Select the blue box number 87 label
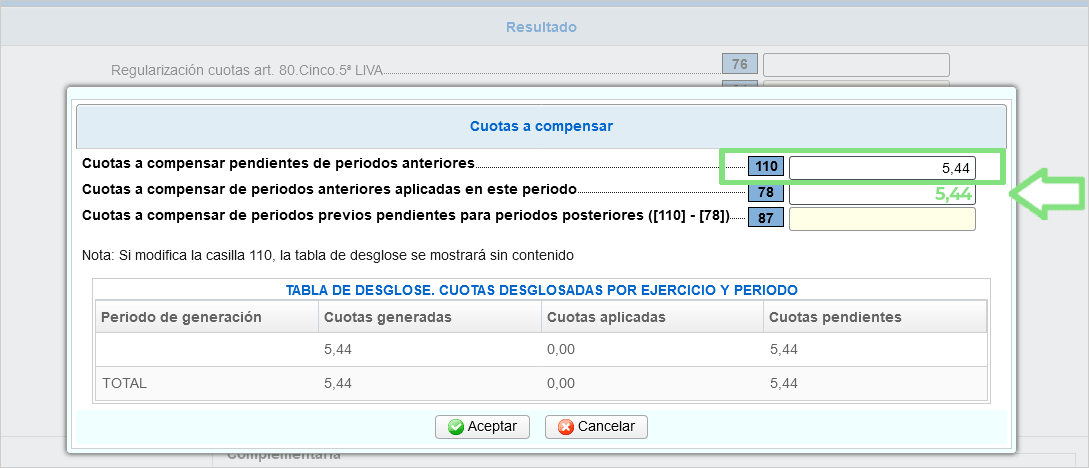Viewport: 1089px width, 468px height. pyautogui.click(x=766, y=219)
